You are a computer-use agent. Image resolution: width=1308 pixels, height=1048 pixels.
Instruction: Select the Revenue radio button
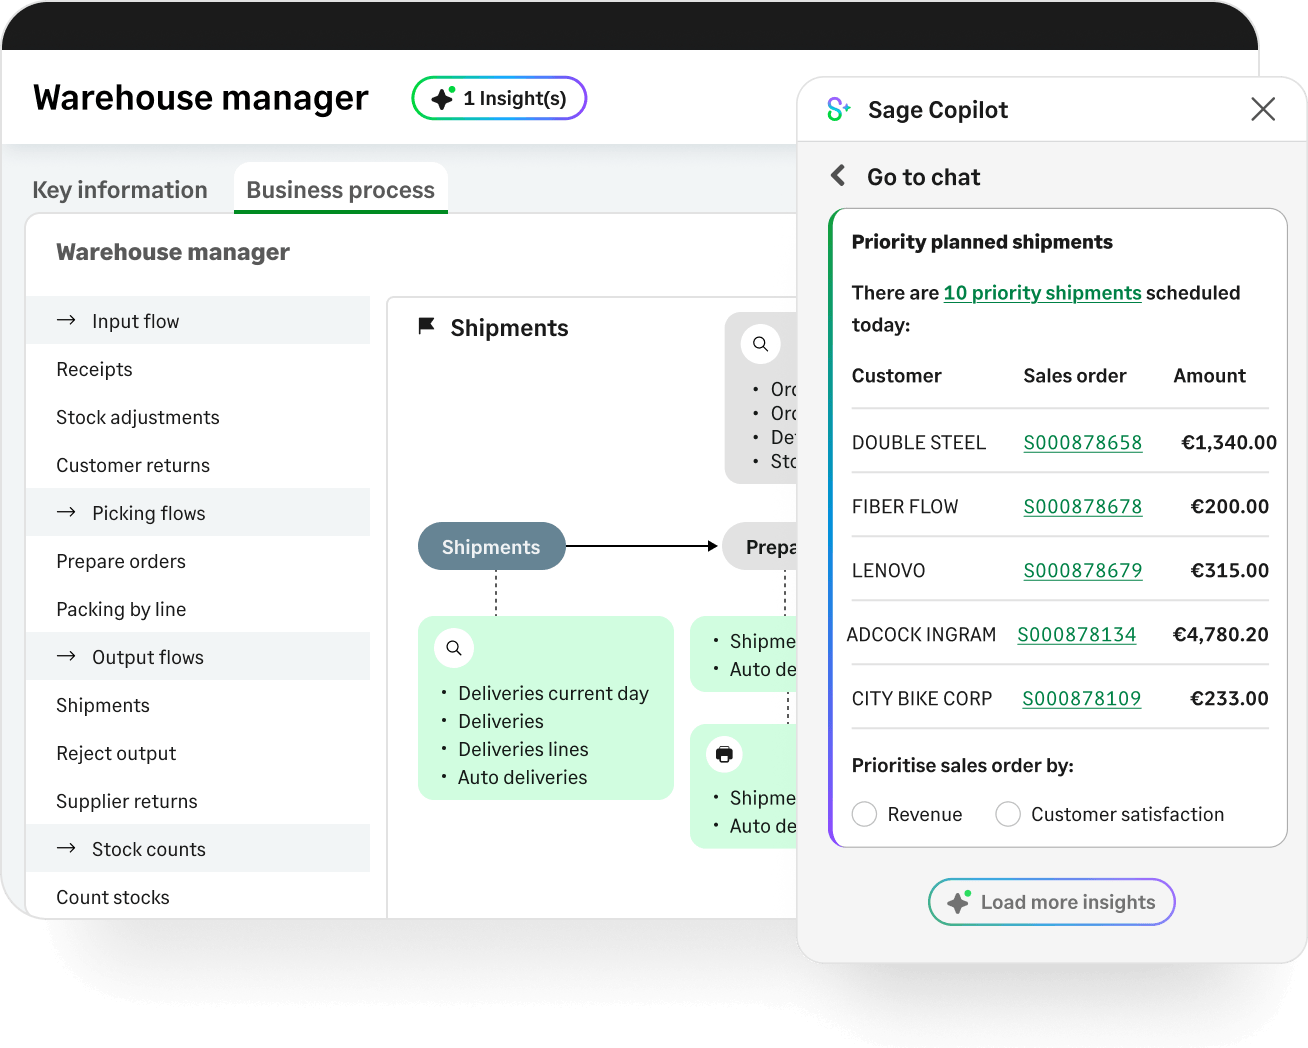point(865,814)
